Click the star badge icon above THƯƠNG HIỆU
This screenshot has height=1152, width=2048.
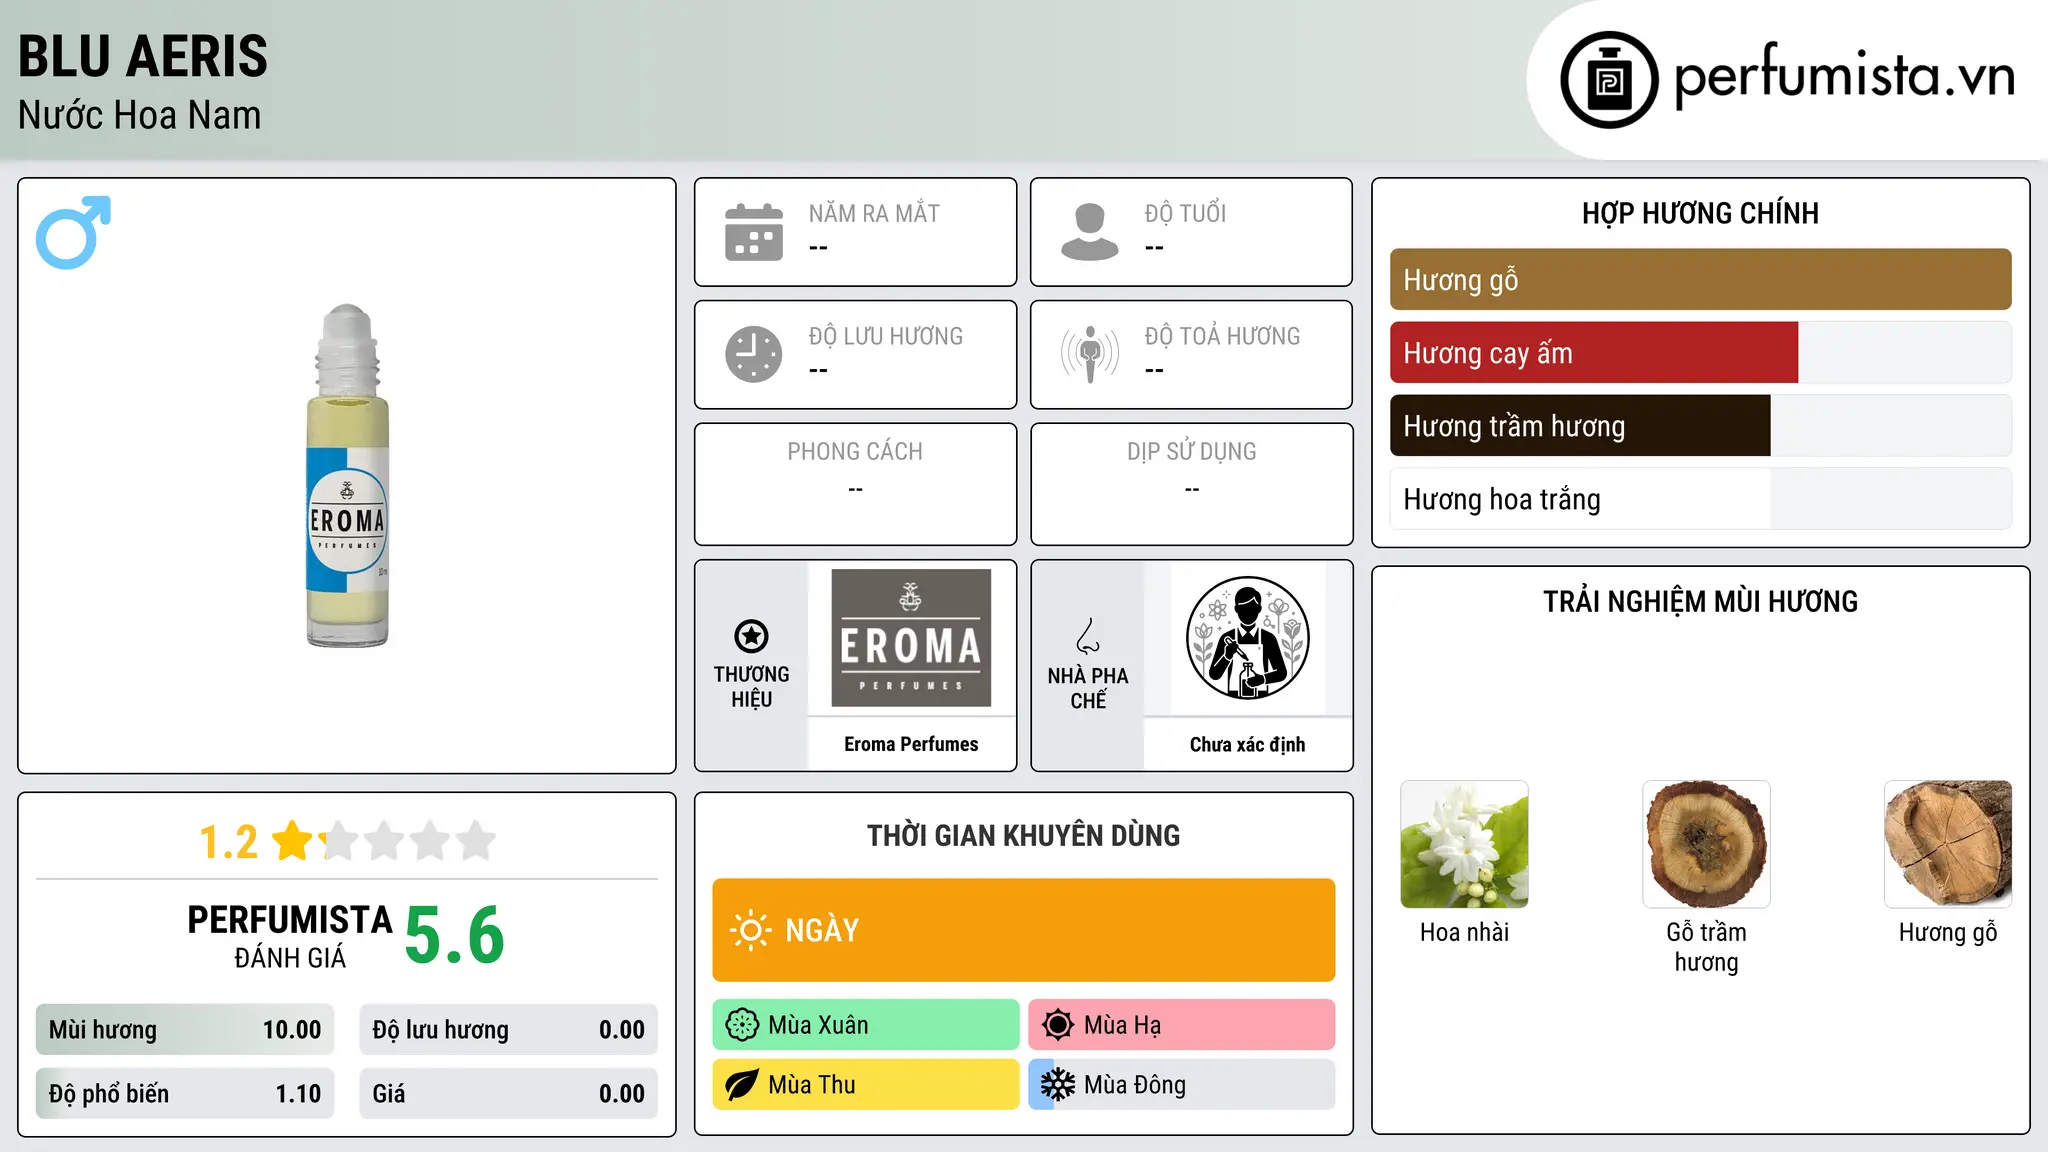point(751,636)
